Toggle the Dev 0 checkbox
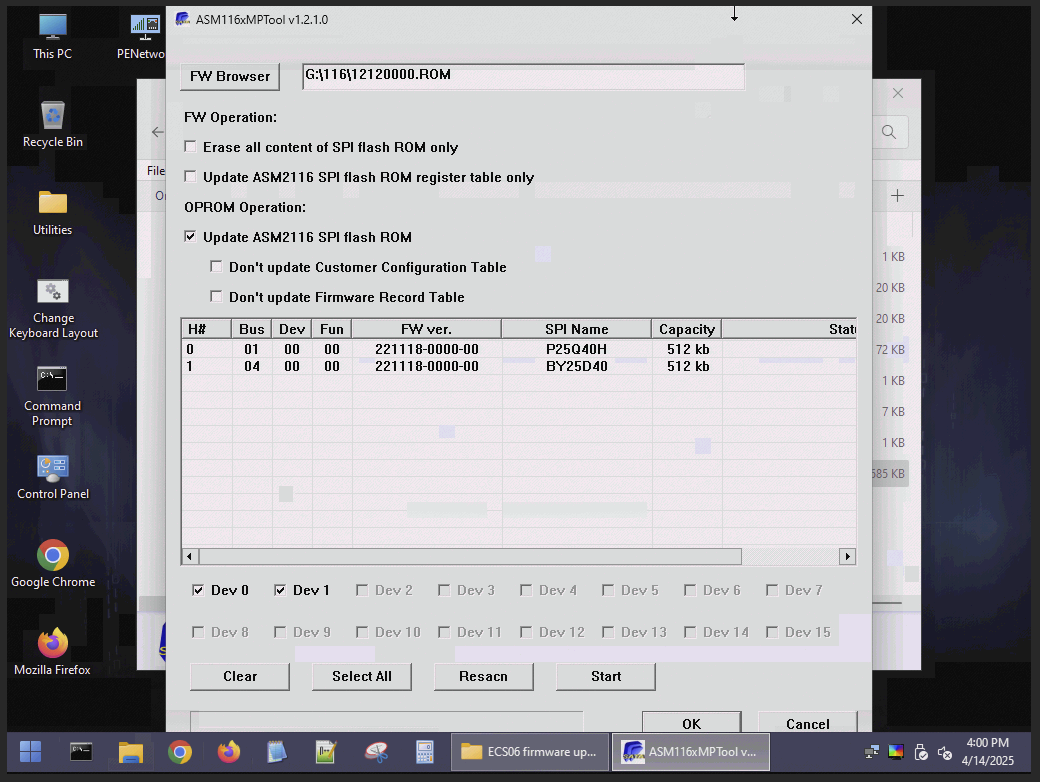The width and height of the screenshot is (1040, 782). click(198, 590)
